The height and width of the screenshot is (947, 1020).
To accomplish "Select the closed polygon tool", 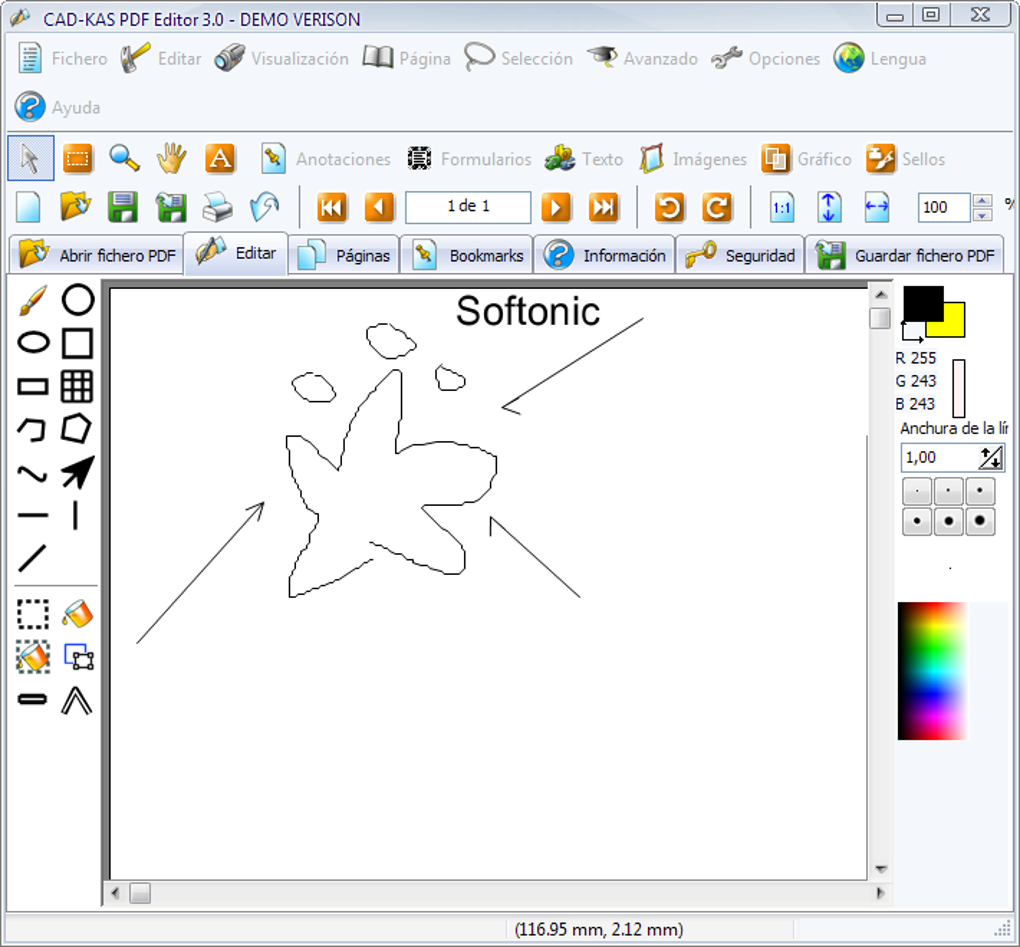I will [76, 429].
